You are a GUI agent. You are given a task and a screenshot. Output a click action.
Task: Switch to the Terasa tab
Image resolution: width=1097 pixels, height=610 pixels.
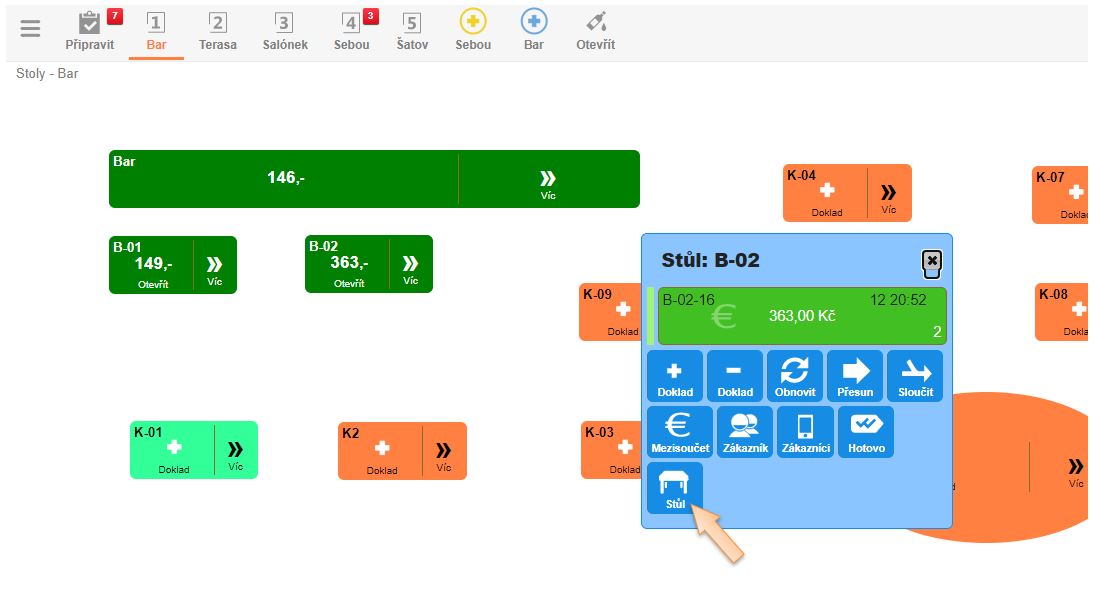[218, 31]
